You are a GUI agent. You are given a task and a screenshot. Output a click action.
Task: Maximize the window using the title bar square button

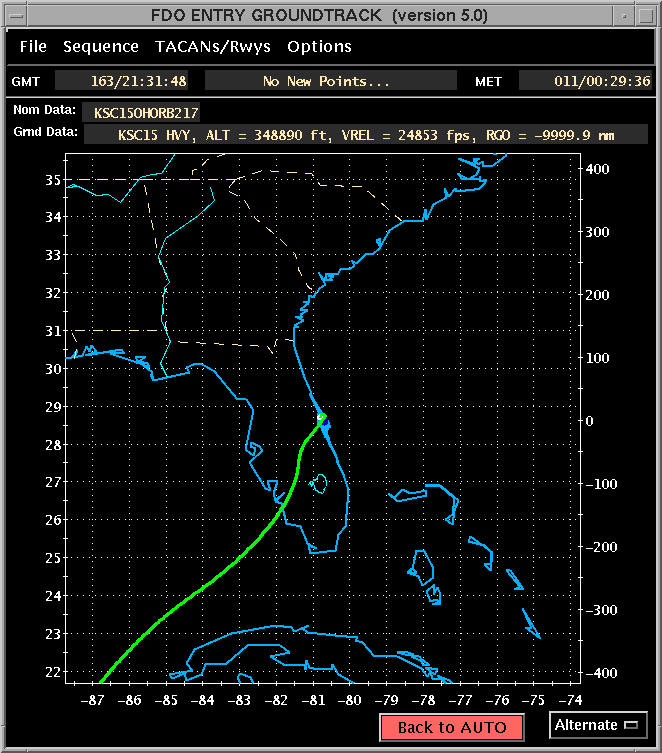(x=646, y=16)
